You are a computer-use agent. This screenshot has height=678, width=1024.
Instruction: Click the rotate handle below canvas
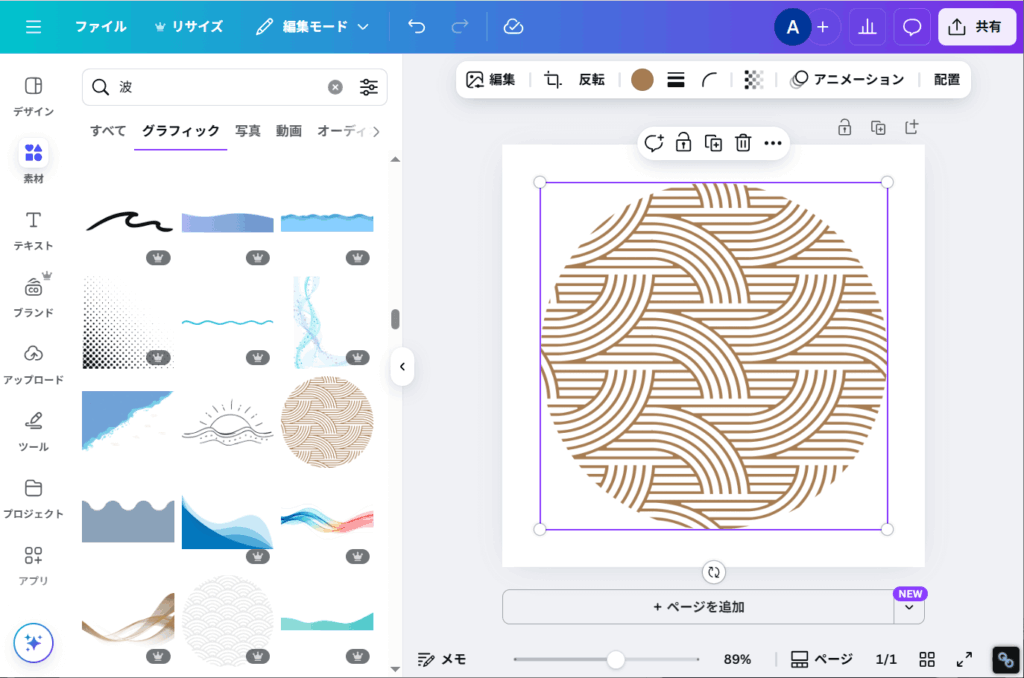pos(714,572)
